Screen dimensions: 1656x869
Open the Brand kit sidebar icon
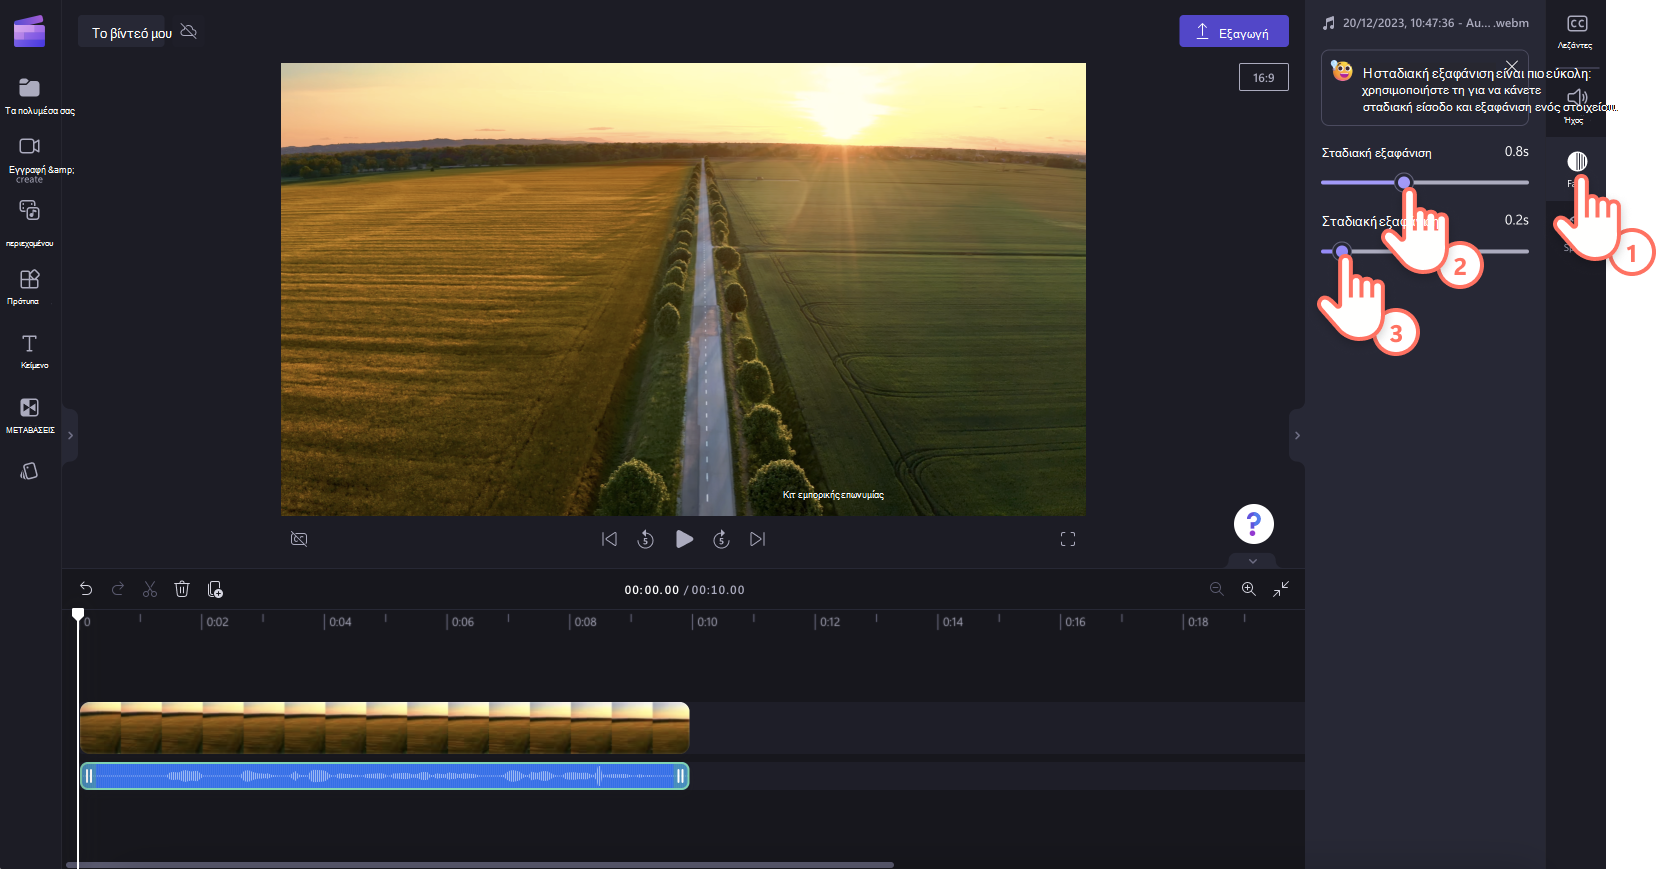pos(30,471)
